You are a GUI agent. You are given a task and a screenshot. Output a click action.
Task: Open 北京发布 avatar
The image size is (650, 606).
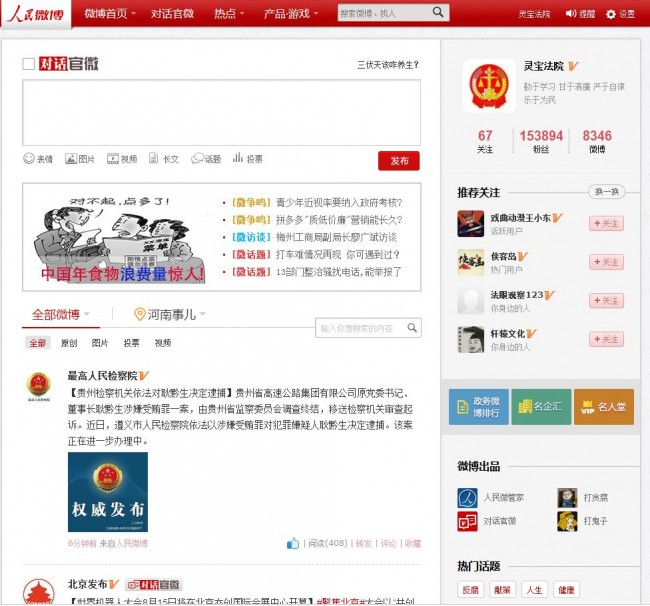(x=39, y=591)
